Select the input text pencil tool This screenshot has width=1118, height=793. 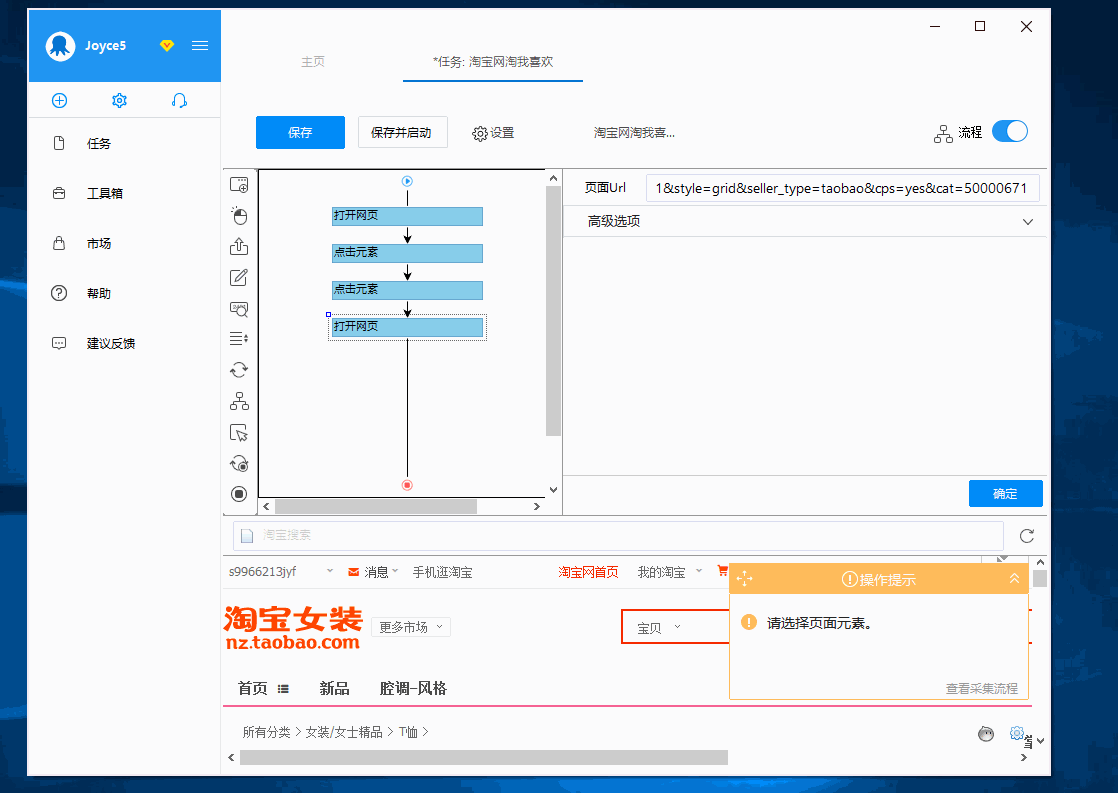coord(239,277)
